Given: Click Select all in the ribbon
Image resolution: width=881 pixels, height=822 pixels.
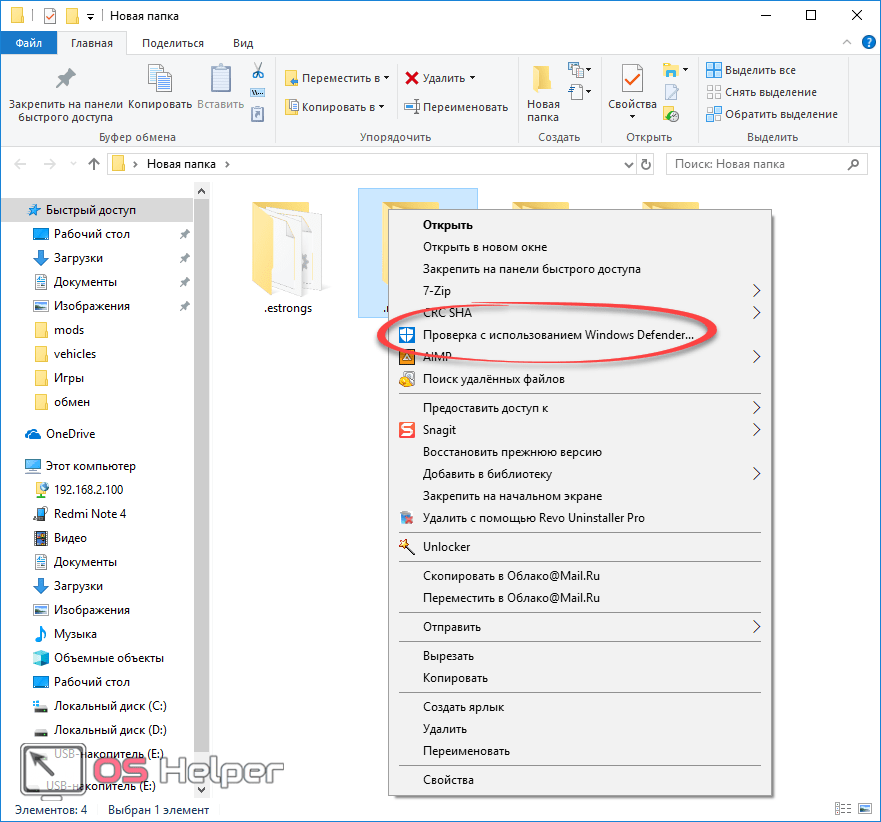Looking at the screenshot, I should point(759,70).
